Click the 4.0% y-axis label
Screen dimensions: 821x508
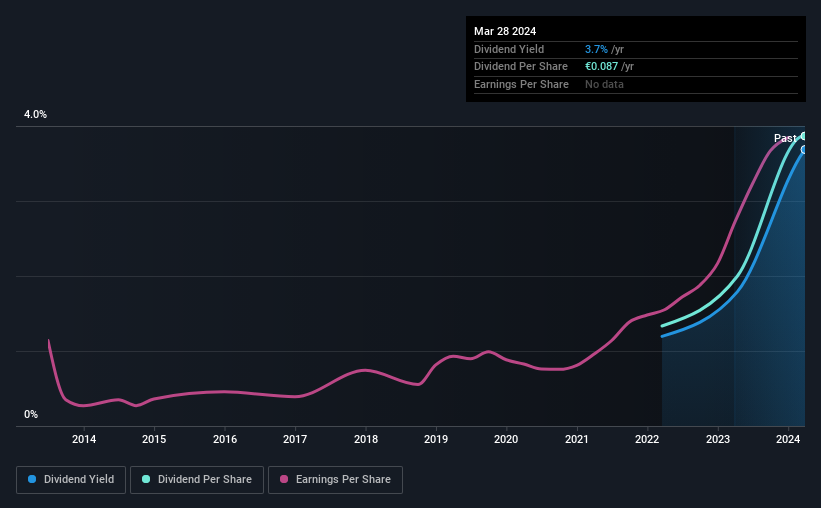point(36,115)
